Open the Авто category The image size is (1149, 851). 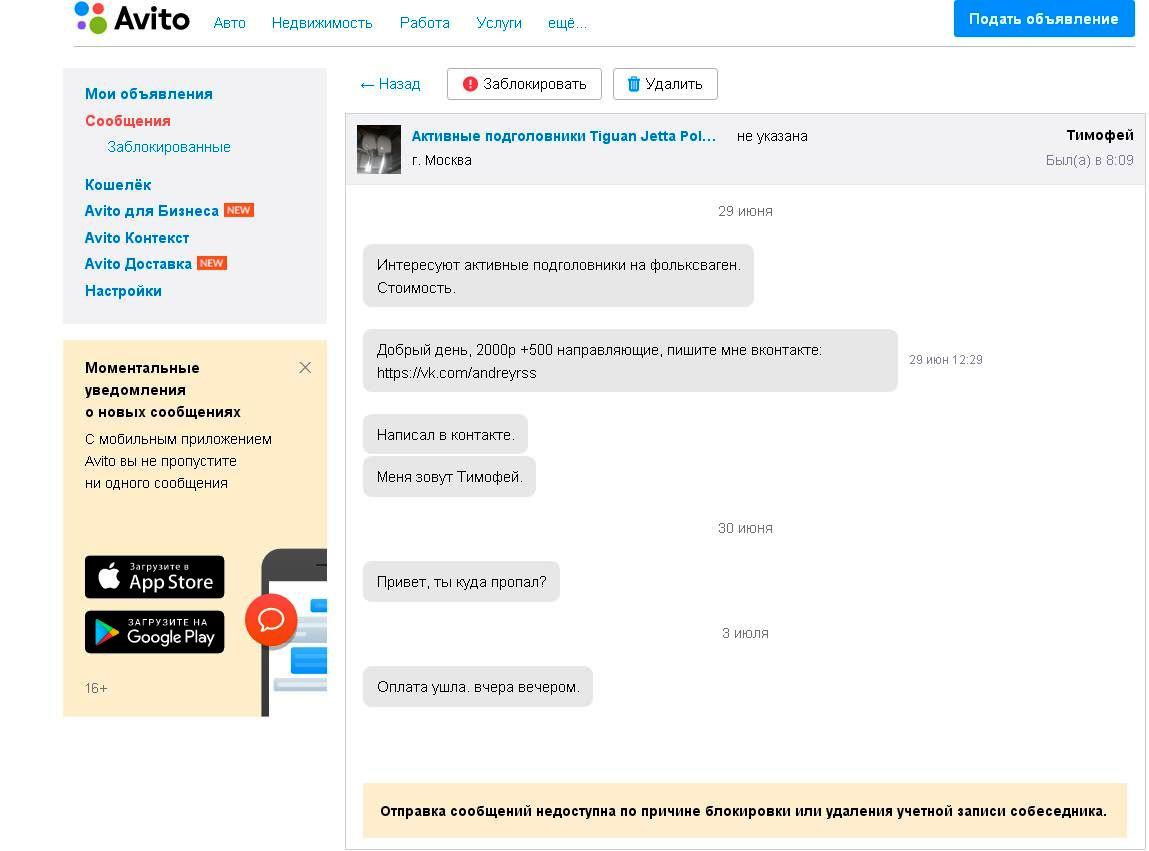[x=229, y=23]
